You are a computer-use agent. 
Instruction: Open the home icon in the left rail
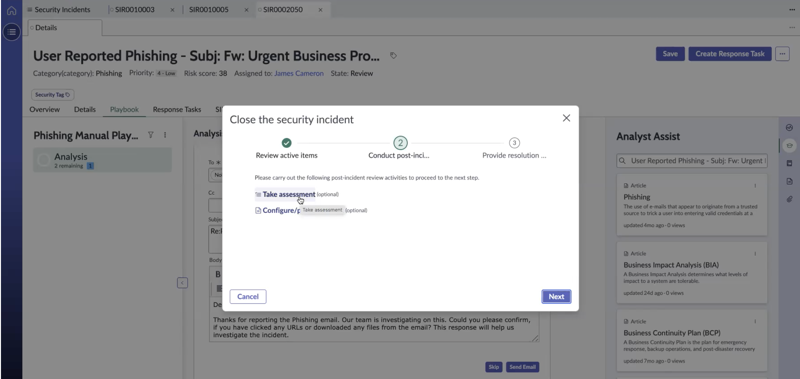(x=11, y=10)
